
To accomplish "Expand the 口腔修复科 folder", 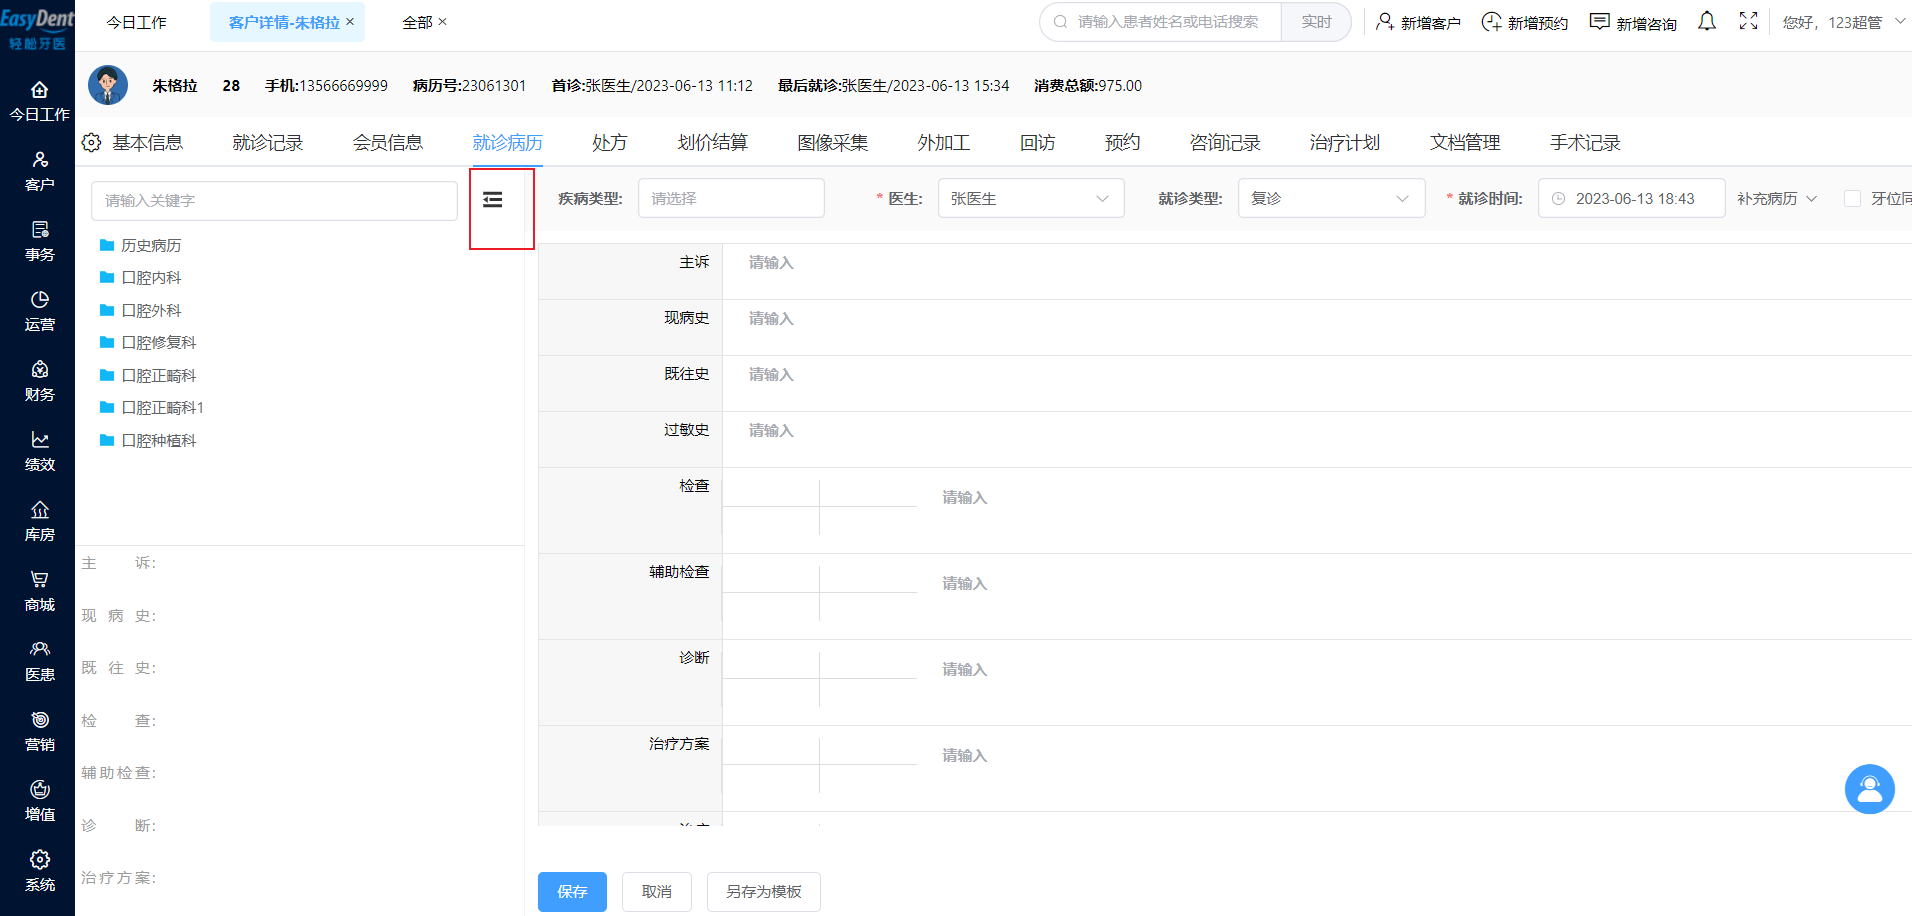I will (x=148, y=342).
